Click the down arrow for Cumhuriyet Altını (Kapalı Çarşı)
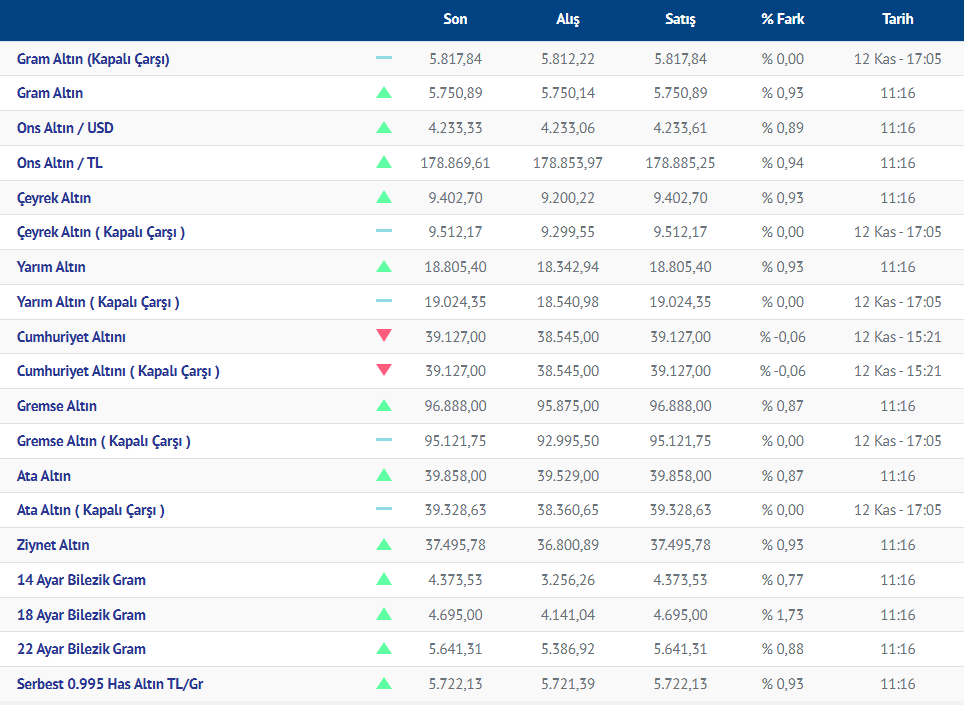This screenshot has height=705, width=964. click(x=384, y=371)
